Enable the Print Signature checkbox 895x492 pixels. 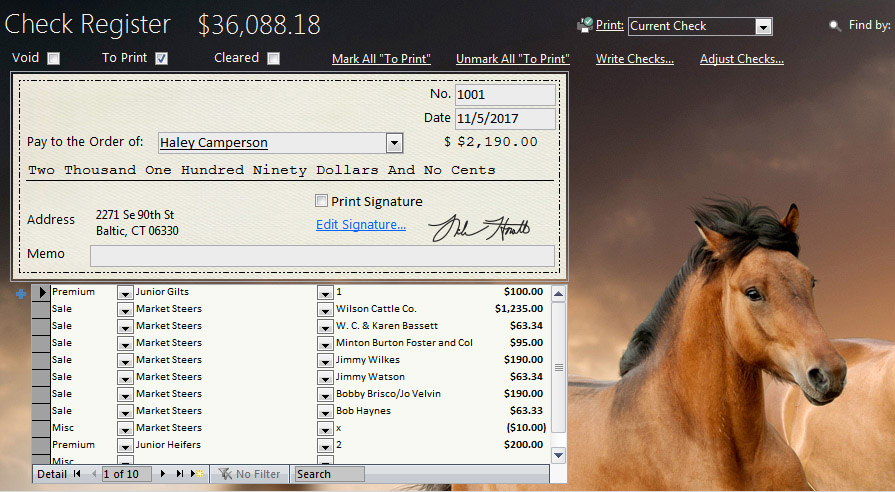pos(322,201)
